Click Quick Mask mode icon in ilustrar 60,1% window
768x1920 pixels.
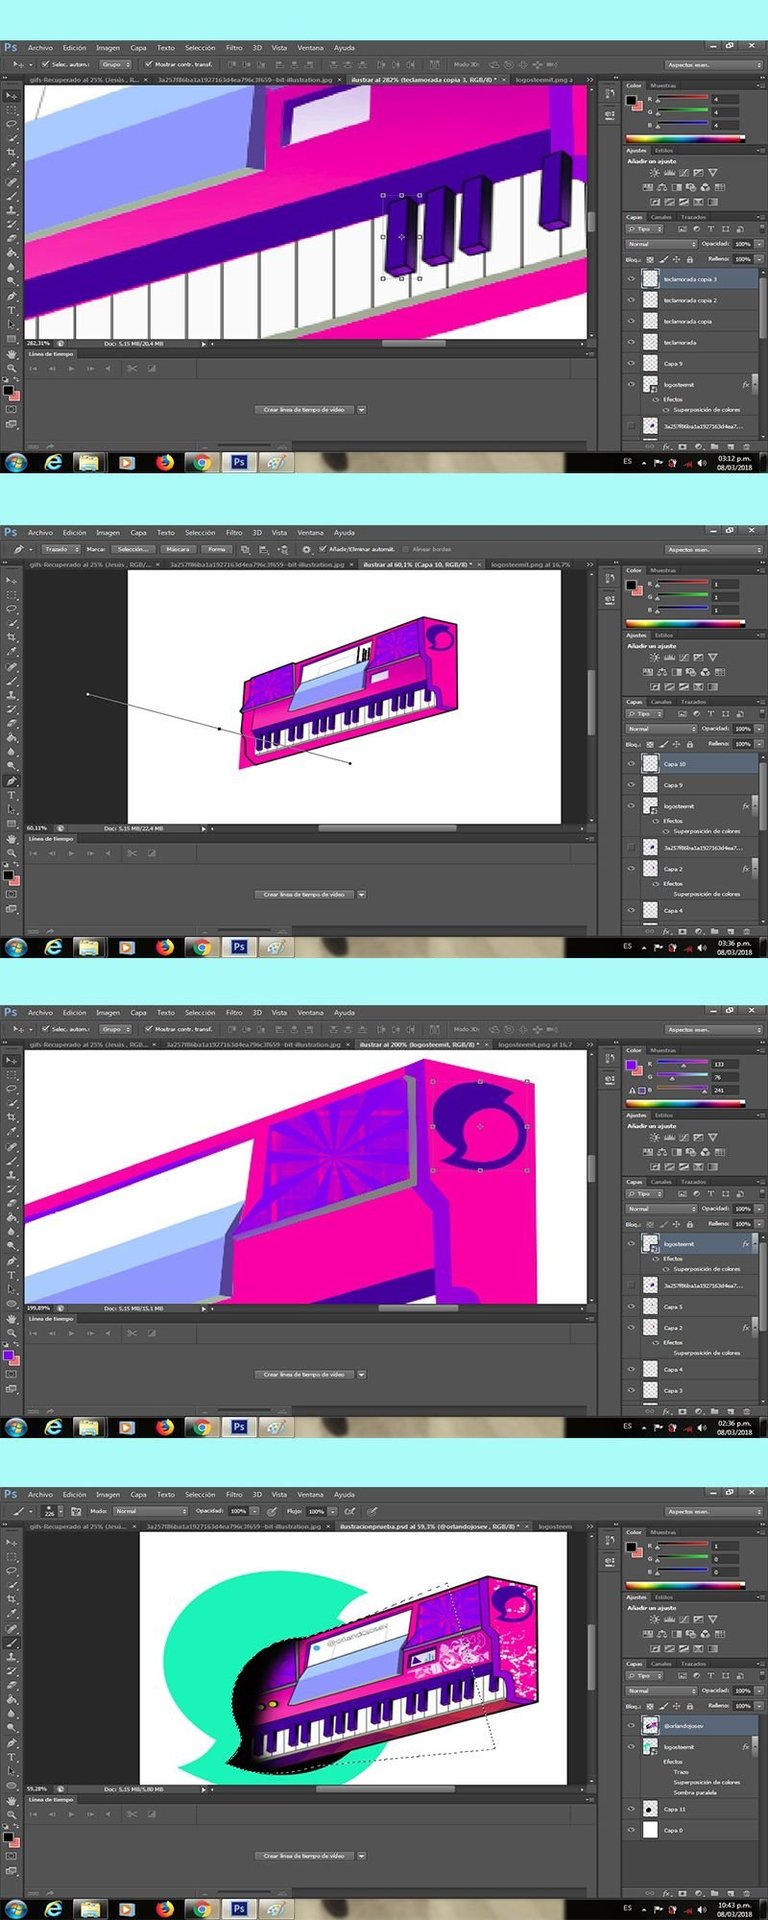tap(12, 894)
